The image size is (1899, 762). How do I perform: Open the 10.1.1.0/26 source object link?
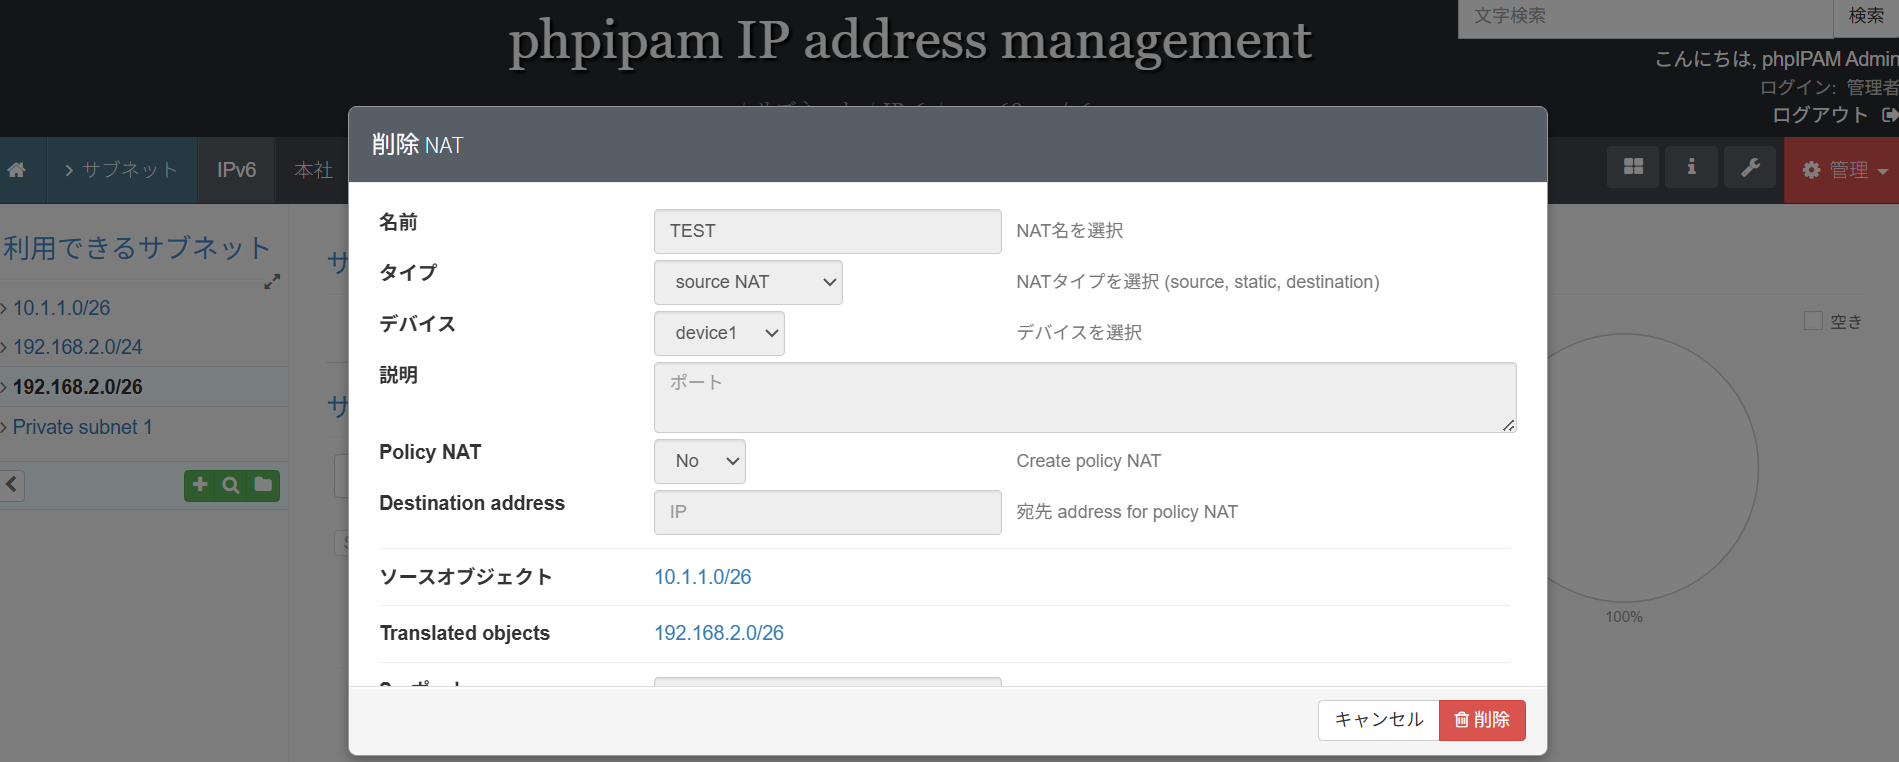tap(702, 577)
